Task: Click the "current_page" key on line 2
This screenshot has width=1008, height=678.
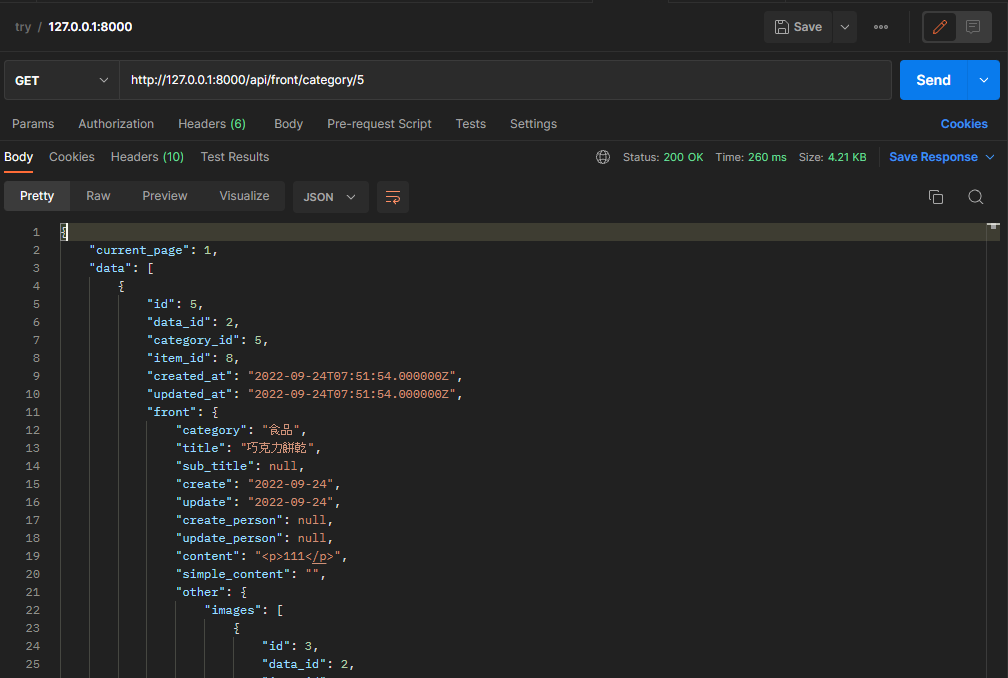Action: pyautogui.click(x=139, y=250)
